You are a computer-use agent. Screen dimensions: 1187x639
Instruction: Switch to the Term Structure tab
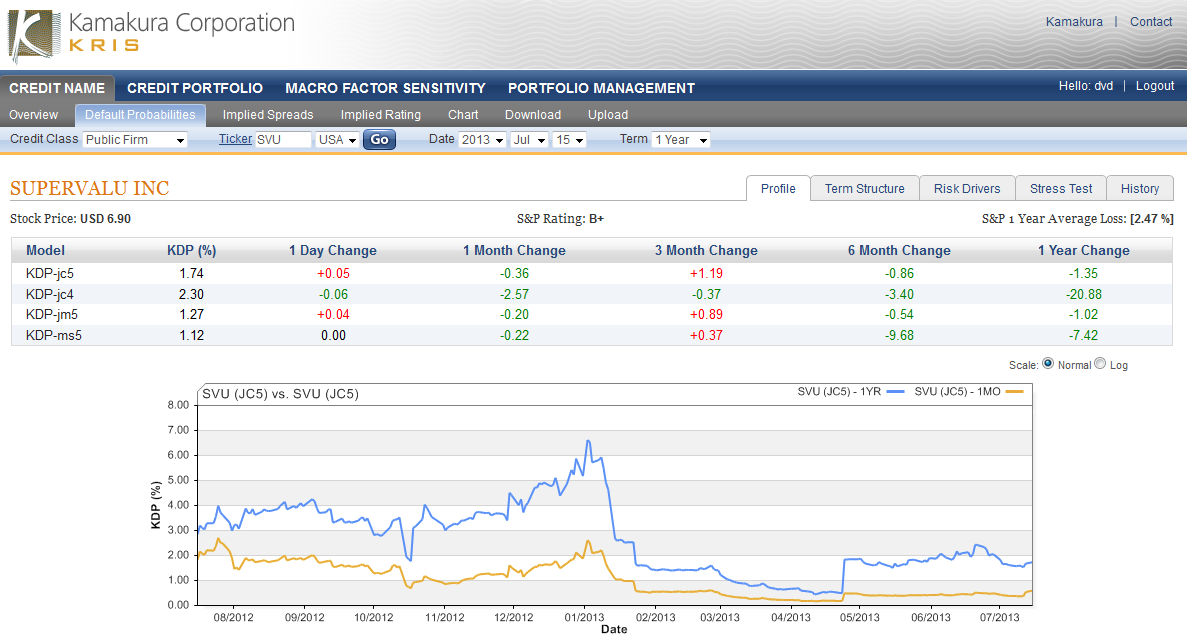point(865,189)
